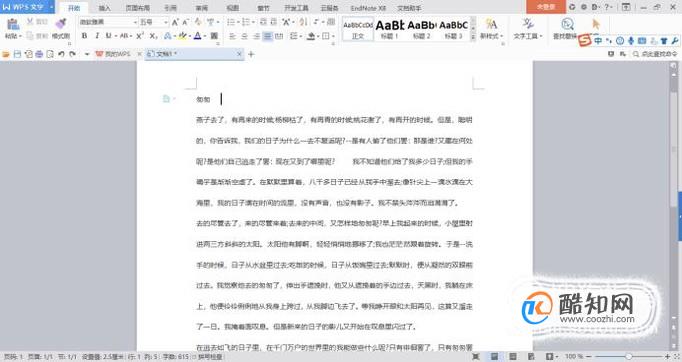The width and height of the screenshot is (682, 362).
Task: Open the font color A dropdown
Action: click(x=204, y=36)
